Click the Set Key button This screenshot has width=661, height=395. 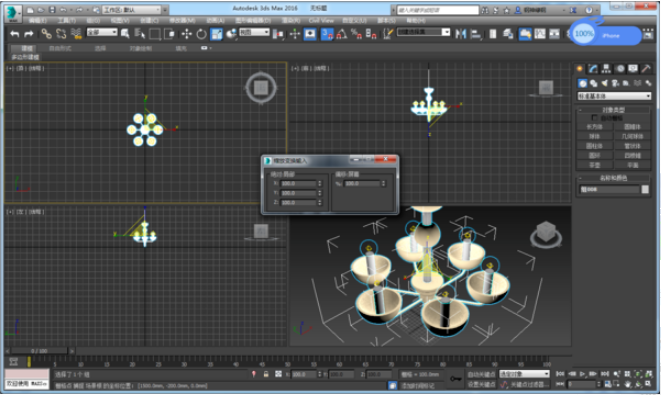point(481,384)
